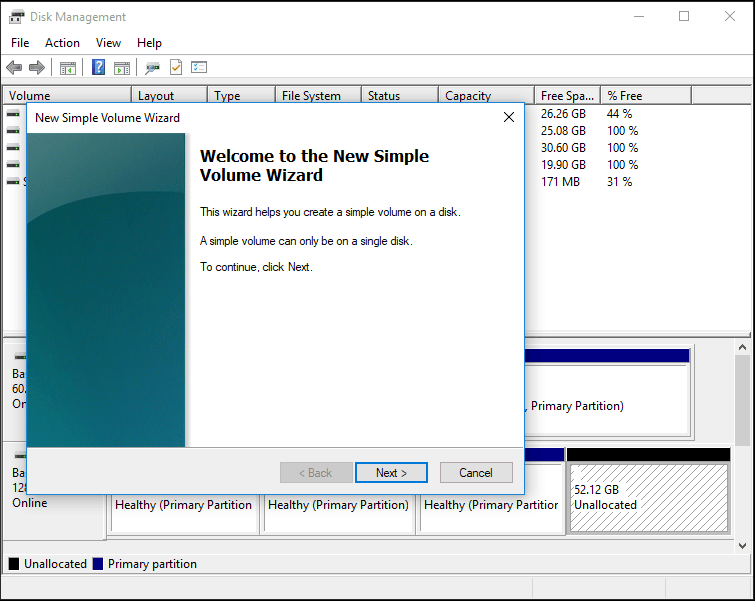The image size is (755, 601).
Task: Sort by the Status column header
Action: click(400, 95)
